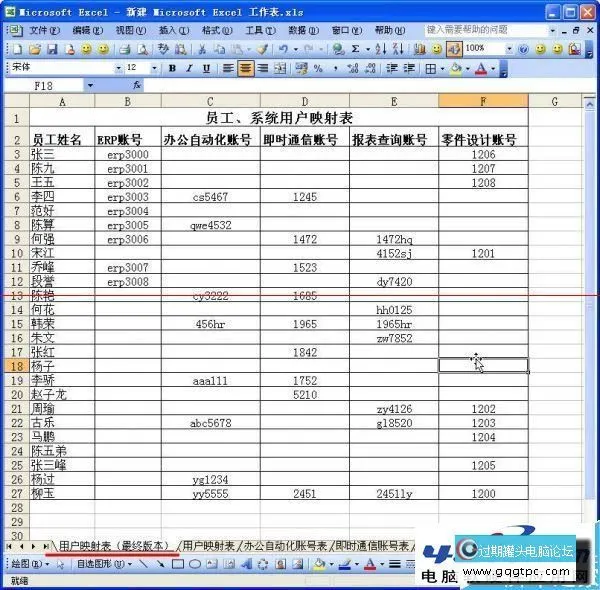
Task: Click the percent style icon
Action: [318, 68]
